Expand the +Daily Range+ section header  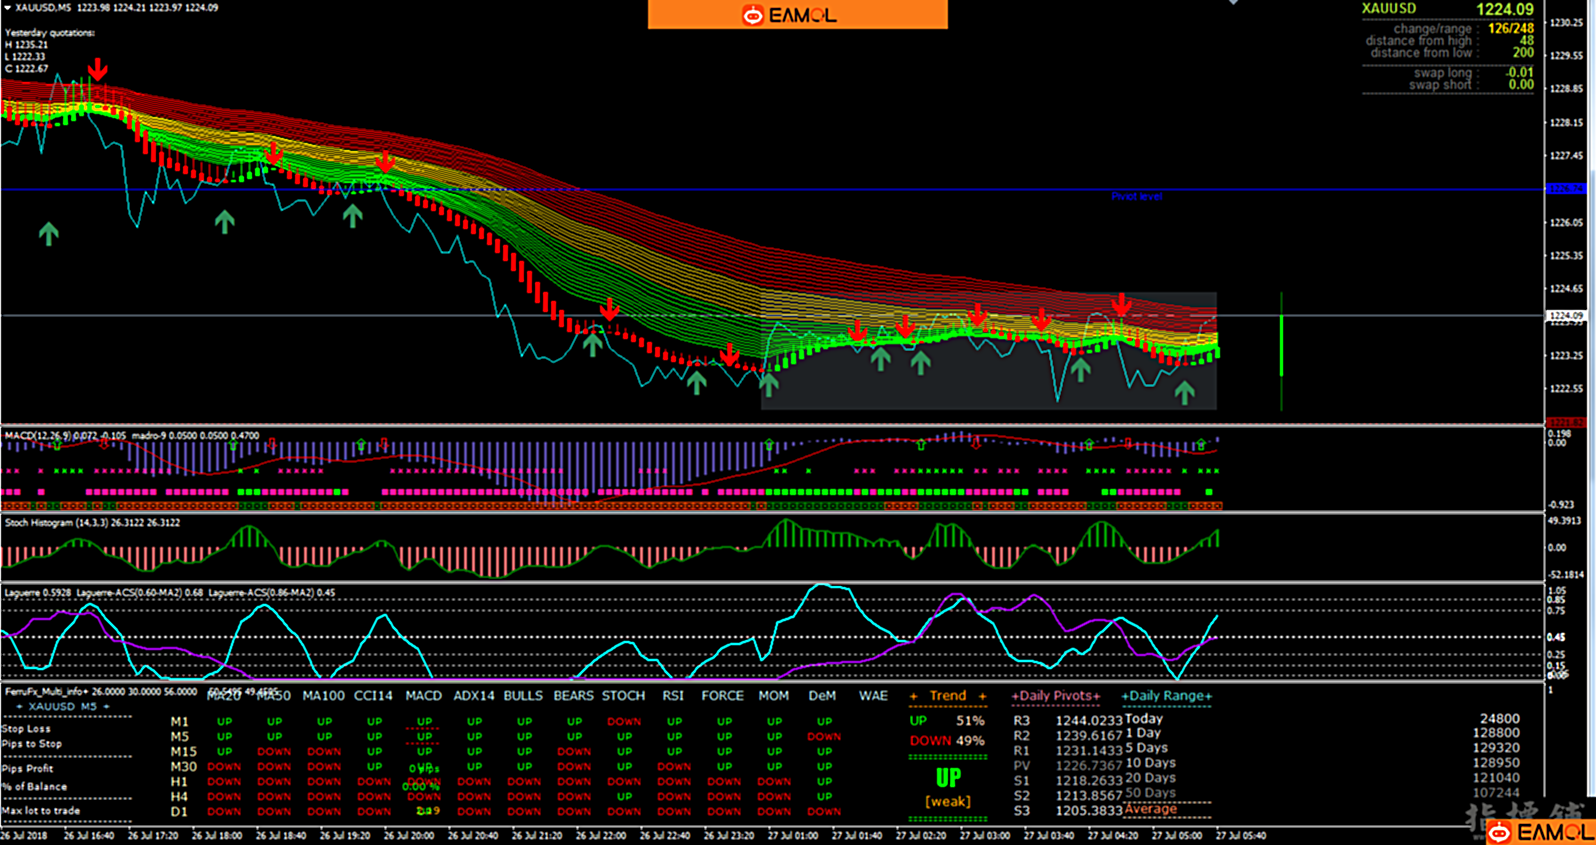1166,696
